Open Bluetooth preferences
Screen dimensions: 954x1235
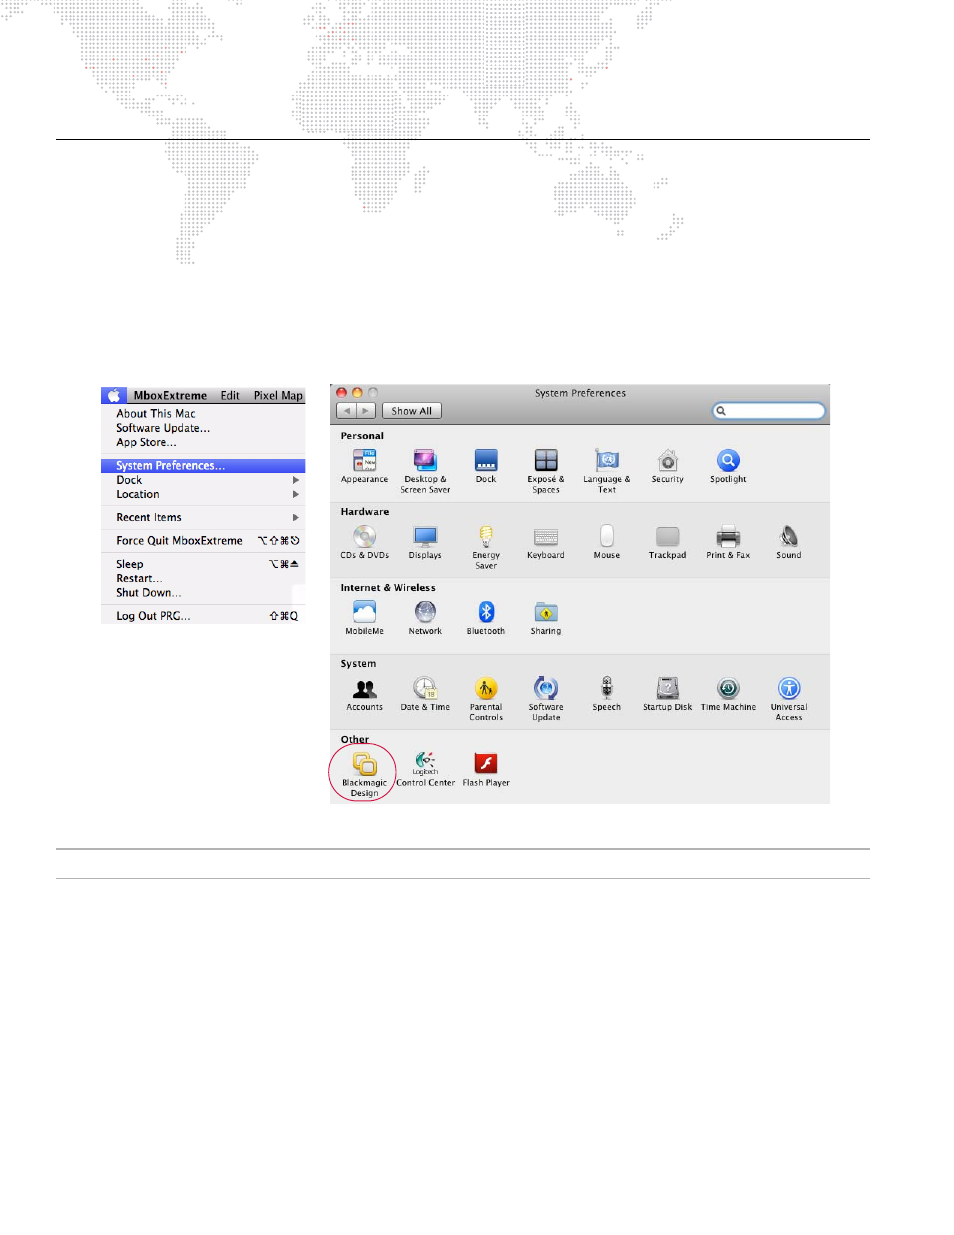486,618
